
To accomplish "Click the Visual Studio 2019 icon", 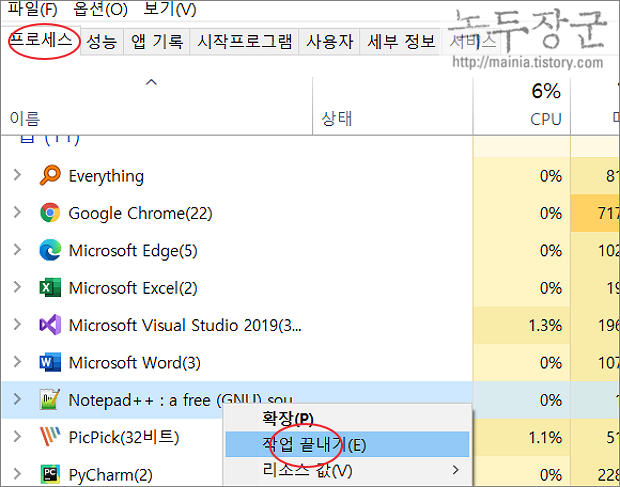I will 50,325.
